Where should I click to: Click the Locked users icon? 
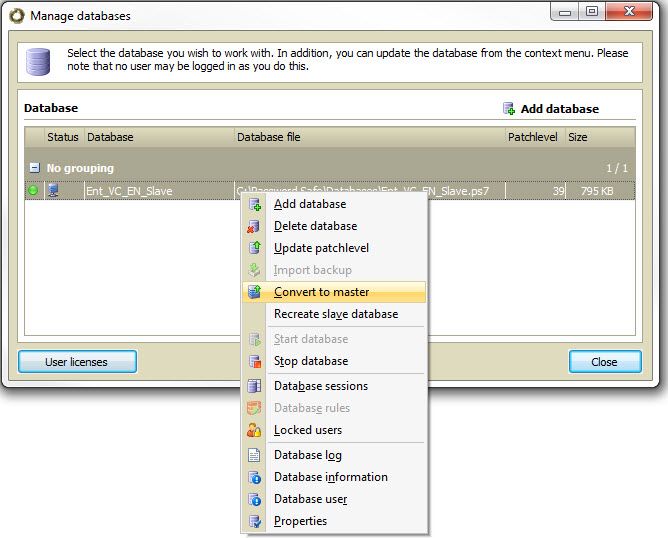point(254,430)
